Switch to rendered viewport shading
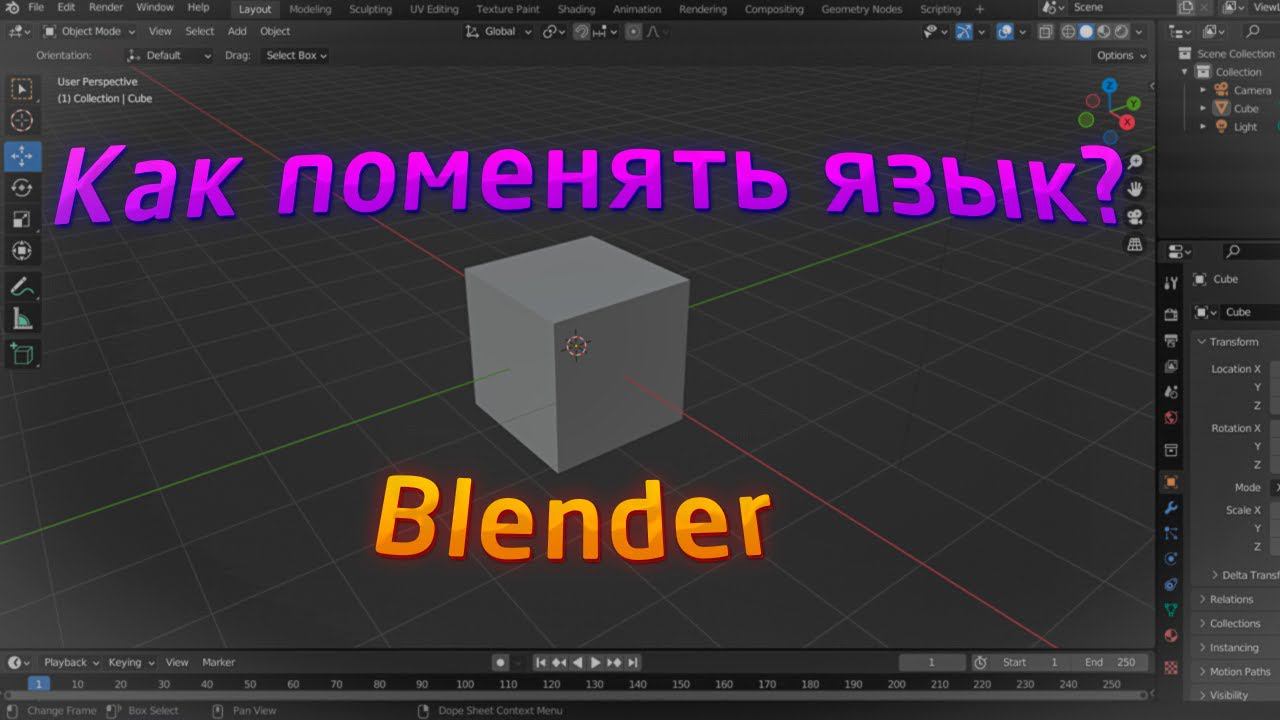 [1122, 31]
